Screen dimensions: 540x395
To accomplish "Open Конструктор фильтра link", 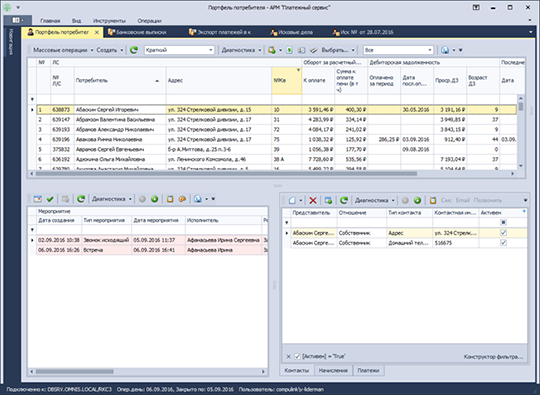I will [x=493, y=357].
